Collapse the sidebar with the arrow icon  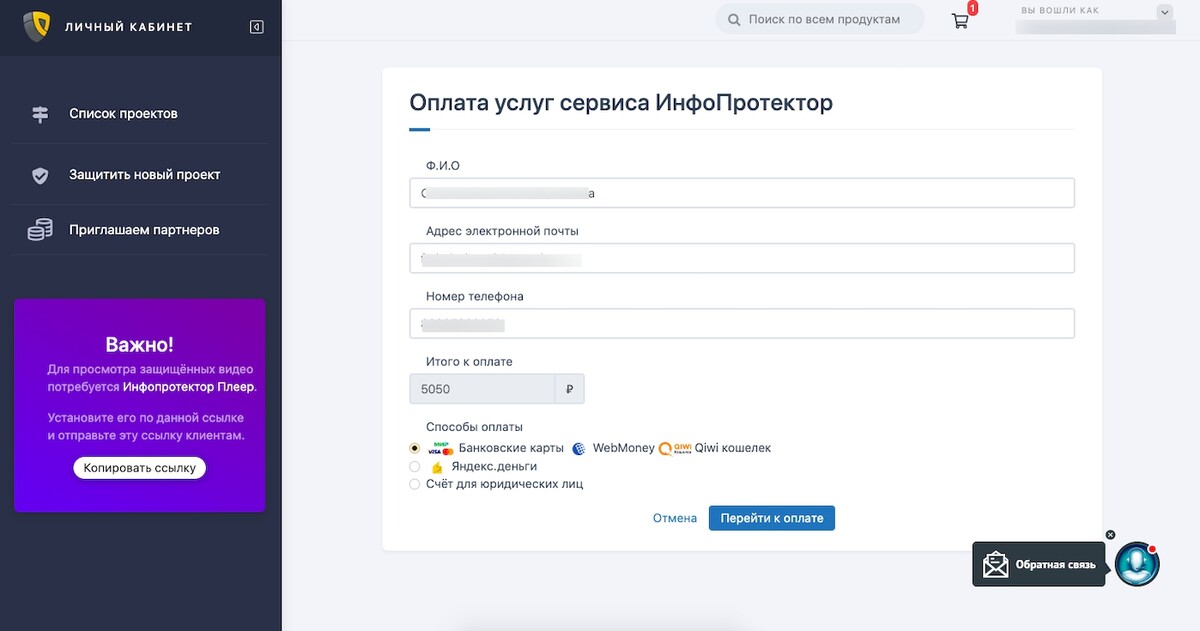[x=256, y=27]
